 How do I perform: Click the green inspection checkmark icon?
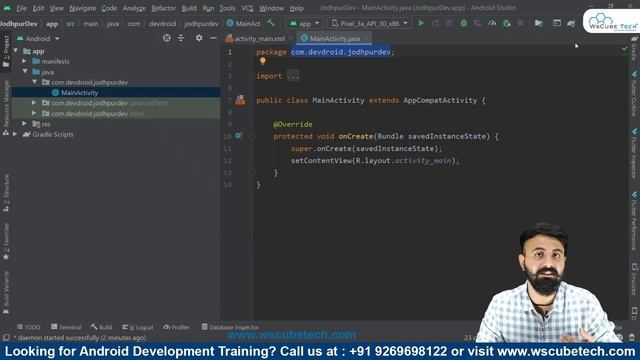624,49
